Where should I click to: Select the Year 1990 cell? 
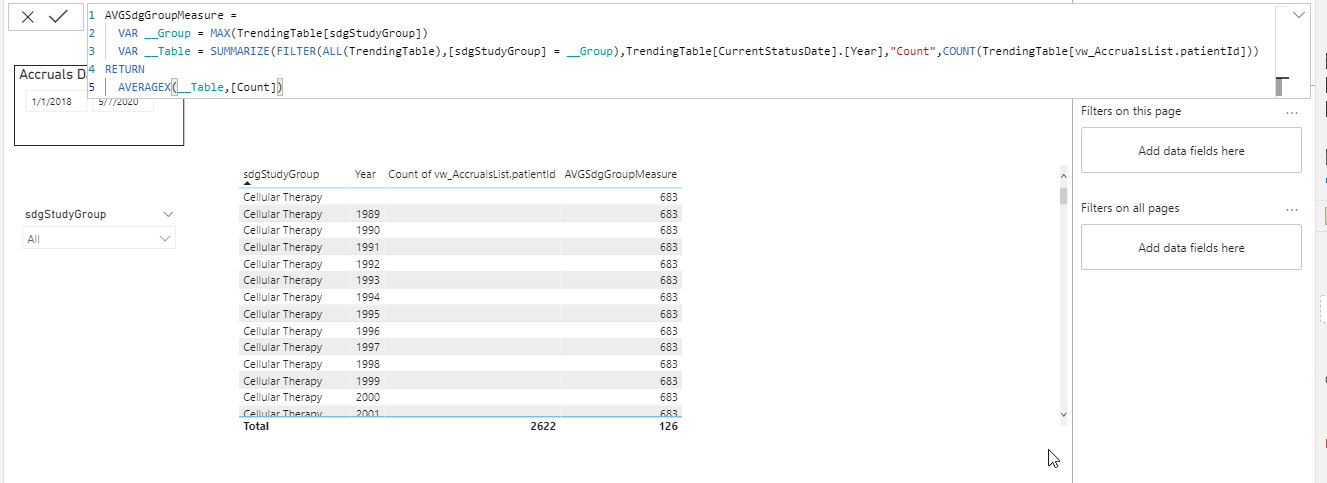click(366, 230)
